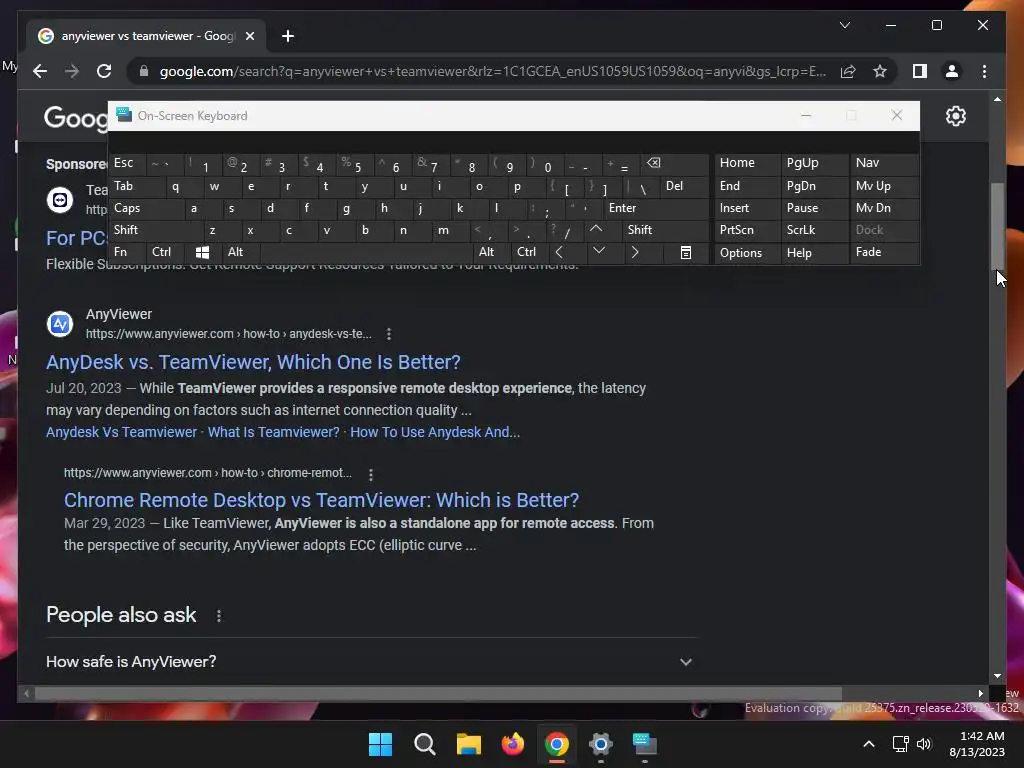
Task: Click the address bar URL field
Action: click(492, 71)
